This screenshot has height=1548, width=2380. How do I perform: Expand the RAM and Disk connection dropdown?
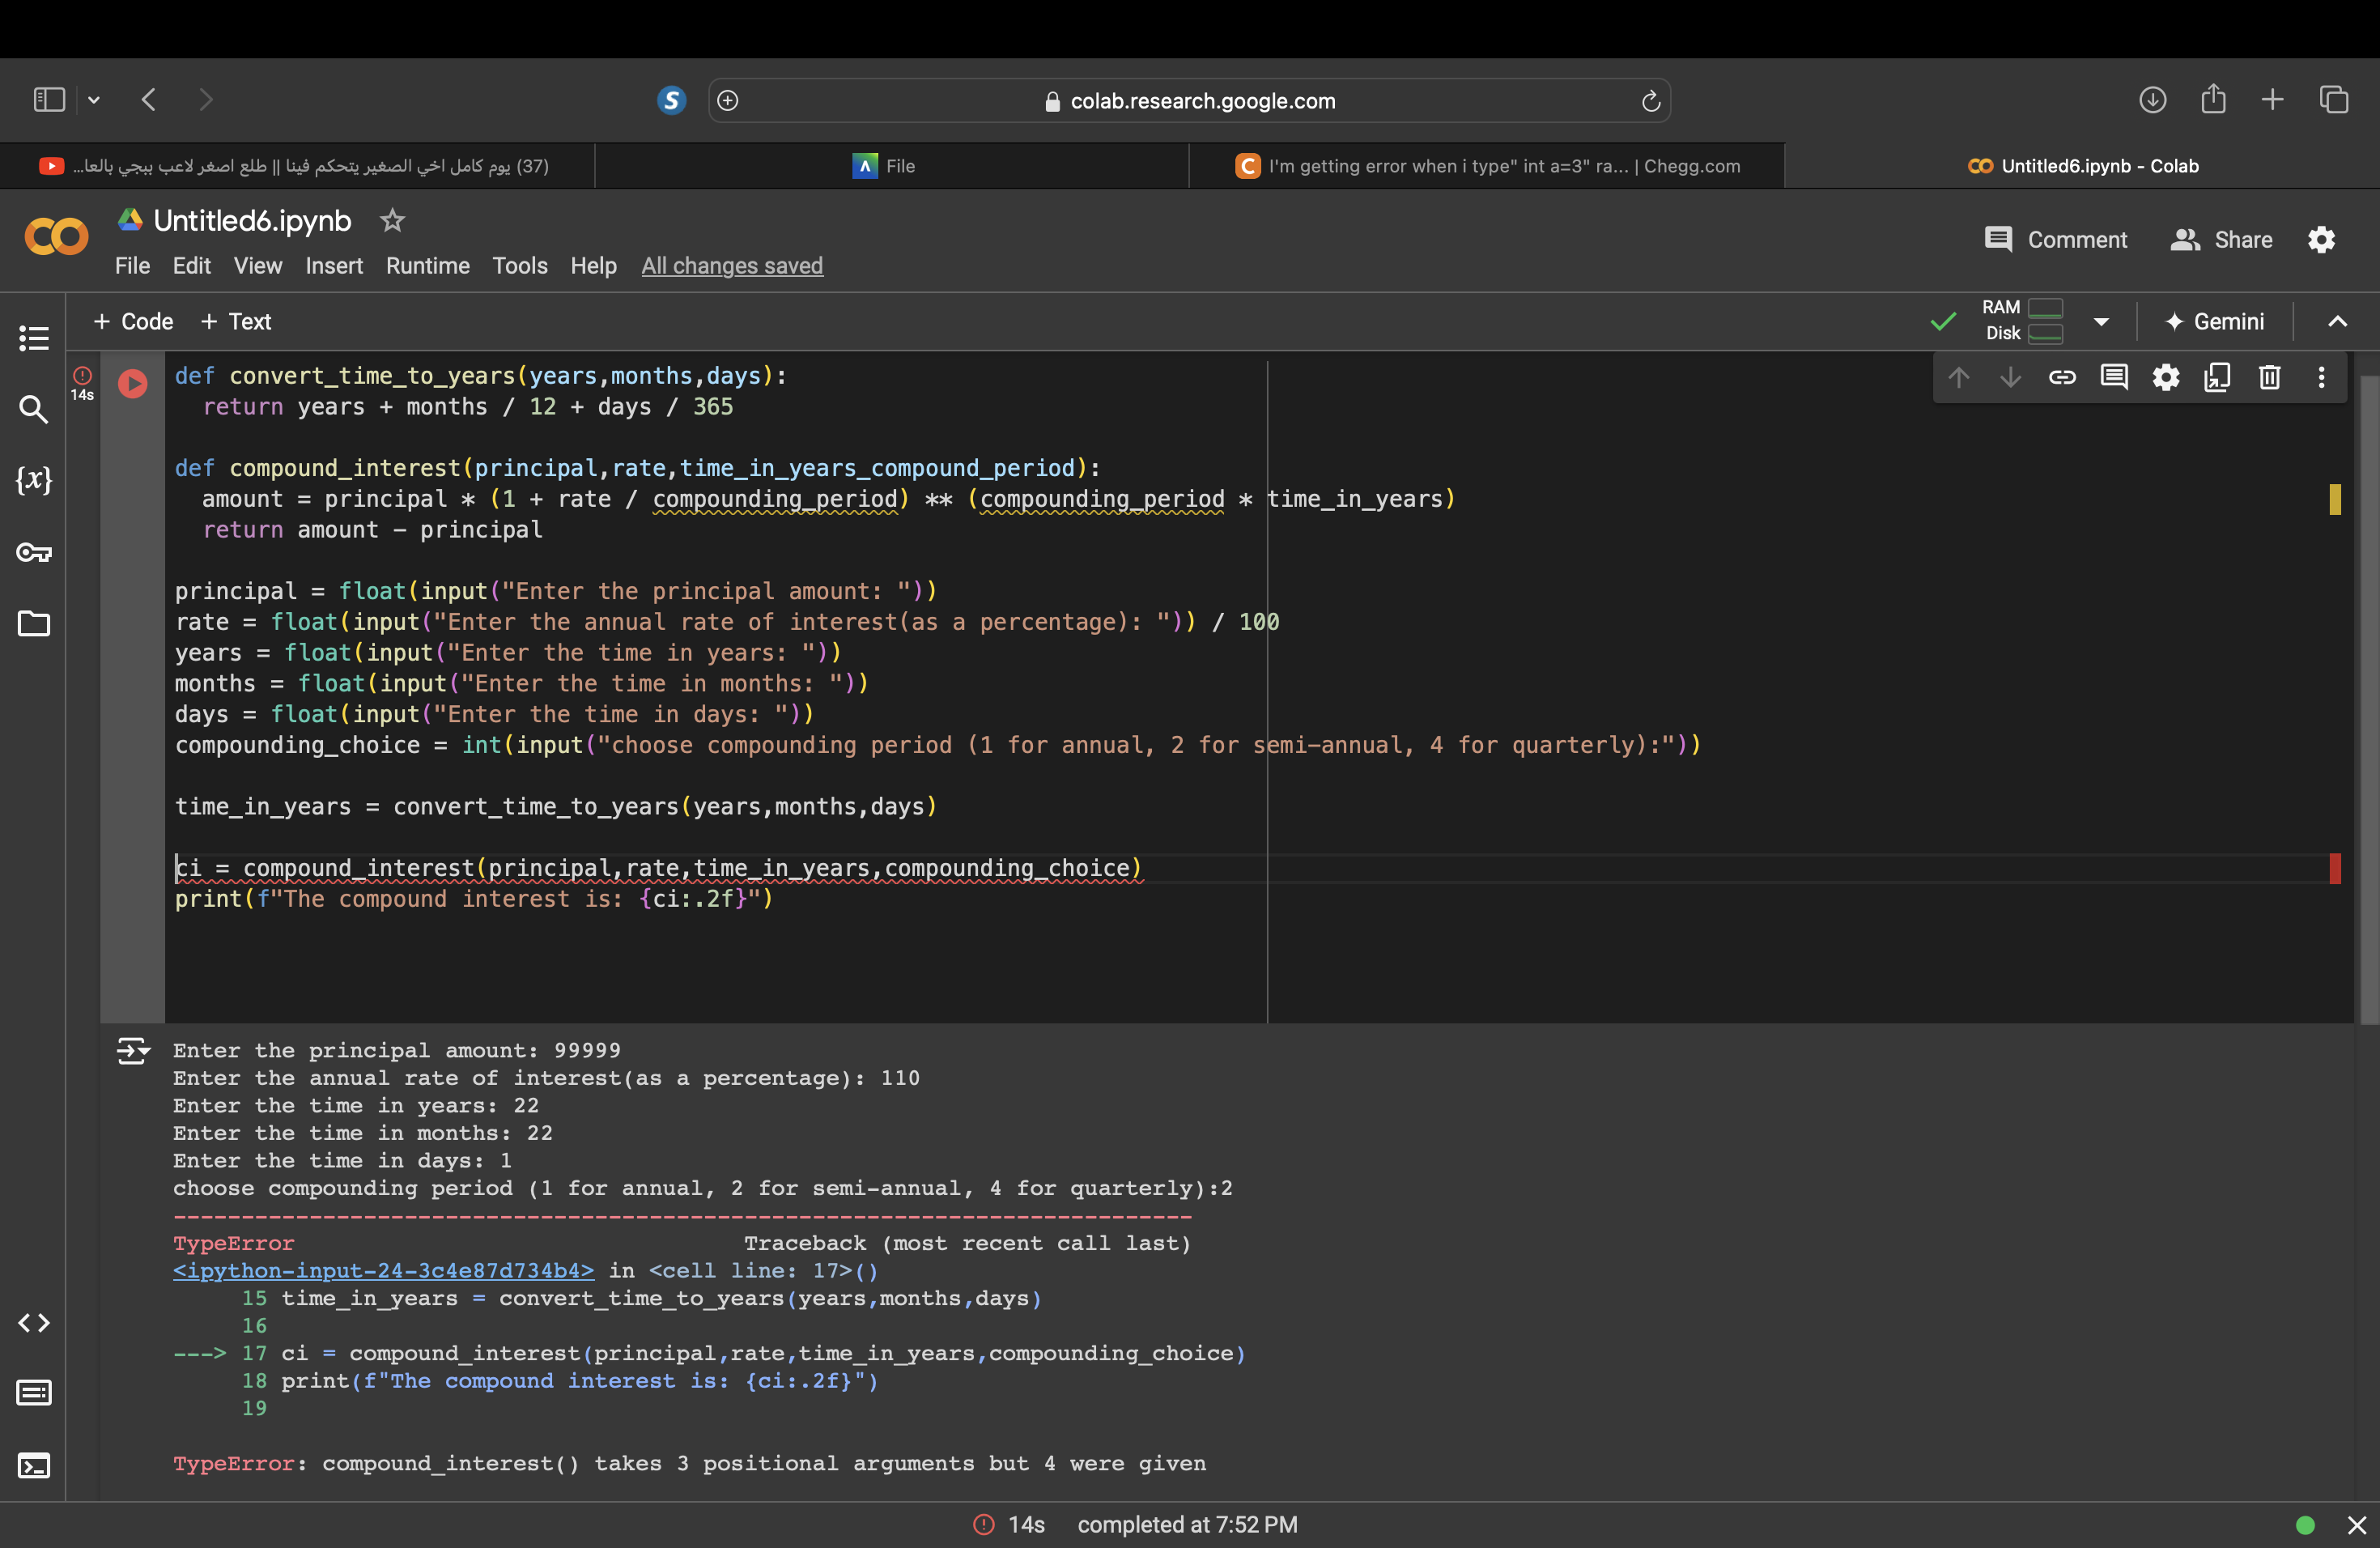tap(2101, 322)
